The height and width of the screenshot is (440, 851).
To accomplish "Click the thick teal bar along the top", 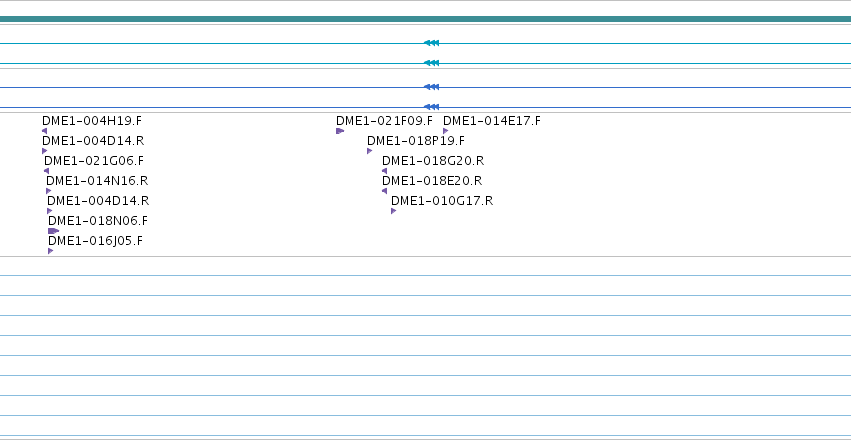I will 426,19.
